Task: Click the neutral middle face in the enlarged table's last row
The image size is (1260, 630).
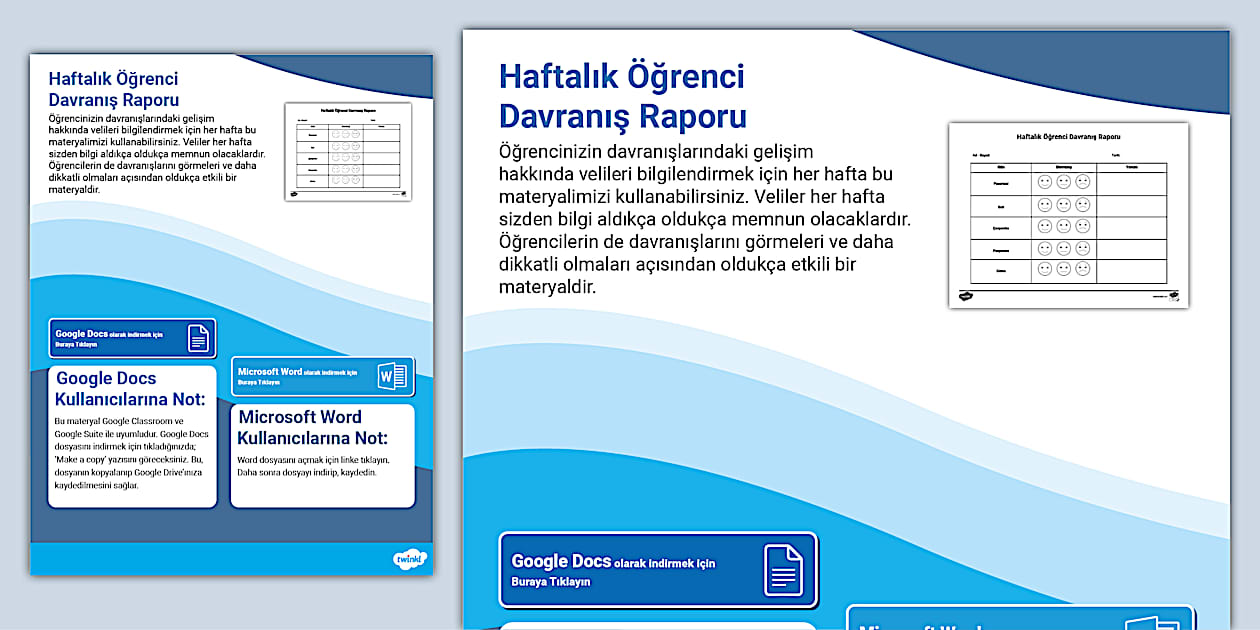Action: point(1064,270)
